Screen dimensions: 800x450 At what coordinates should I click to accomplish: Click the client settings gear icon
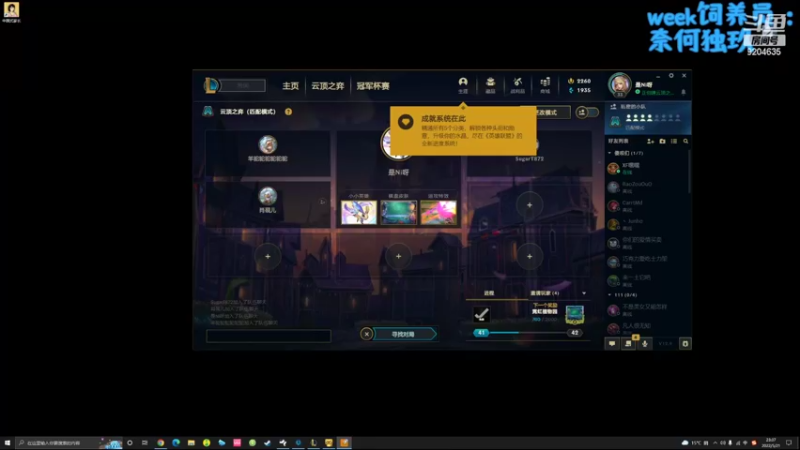[x=671, y=76]
